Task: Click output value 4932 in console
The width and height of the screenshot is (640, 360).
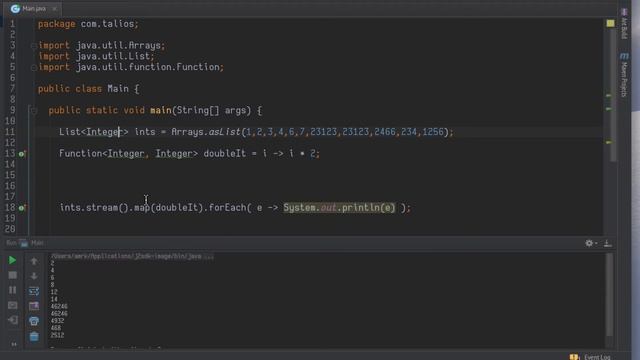Action: click(x=57, y=321)
